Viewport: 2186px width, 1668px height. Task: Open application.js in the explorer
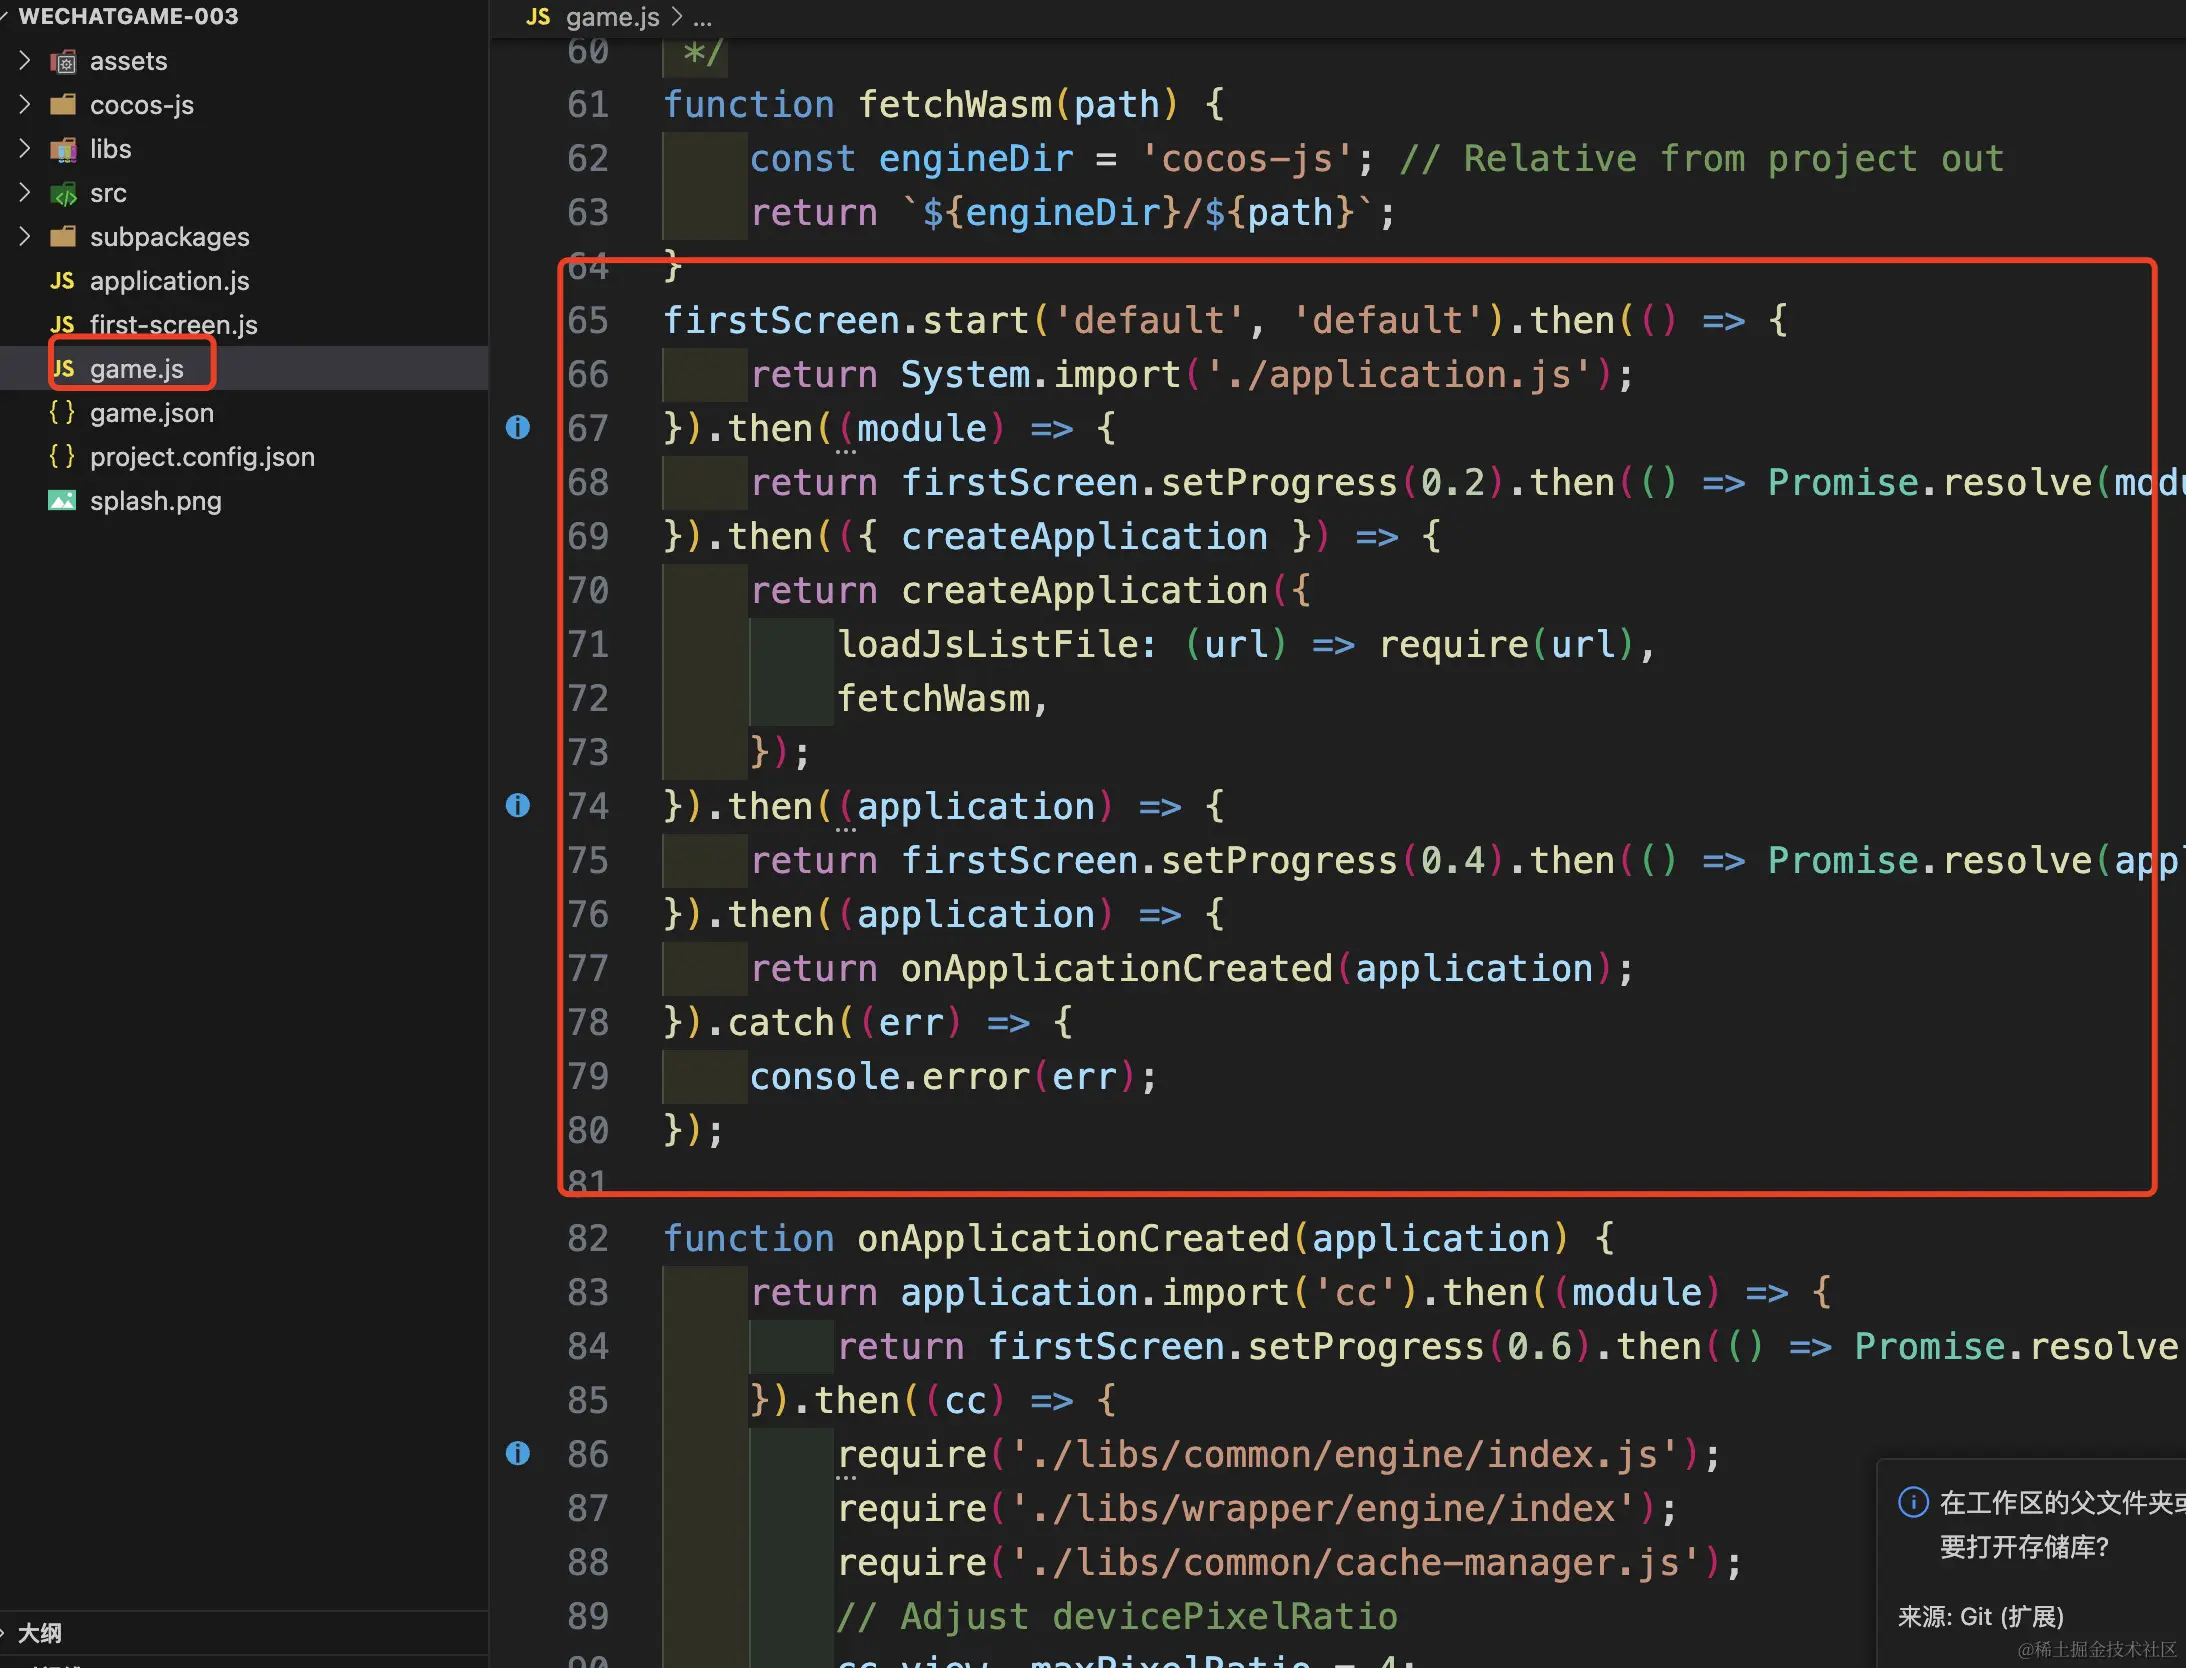(x=169, y=281)
